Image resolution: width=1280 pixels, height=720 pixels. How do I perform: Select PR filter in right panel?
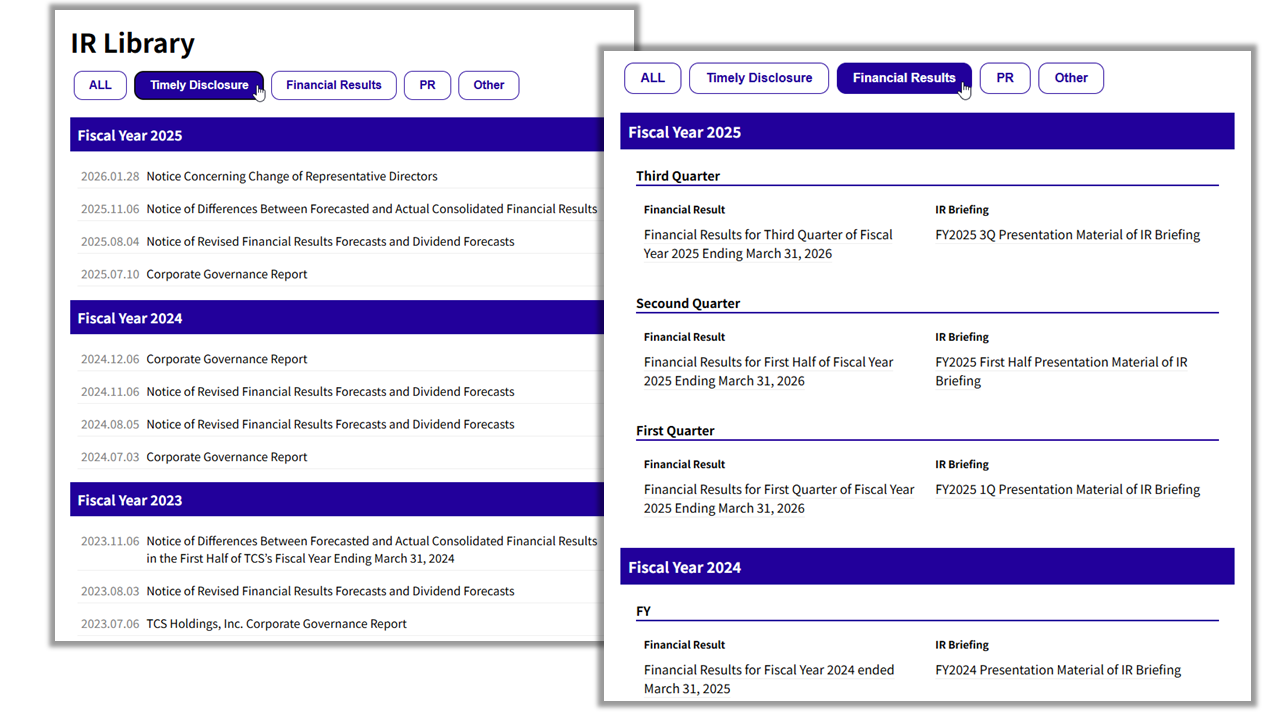tap(1005, 78)
